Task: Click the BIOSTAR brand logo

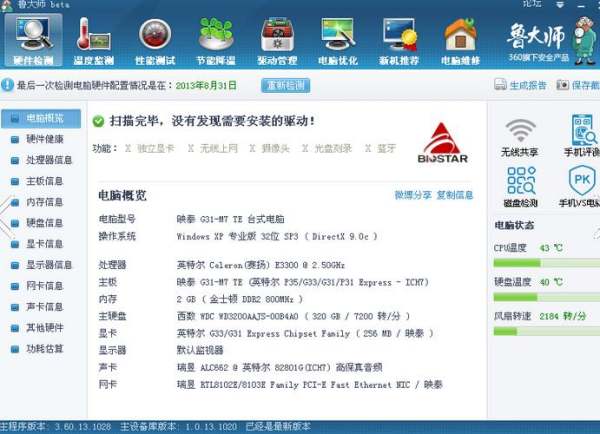Action: pos(442,143)
